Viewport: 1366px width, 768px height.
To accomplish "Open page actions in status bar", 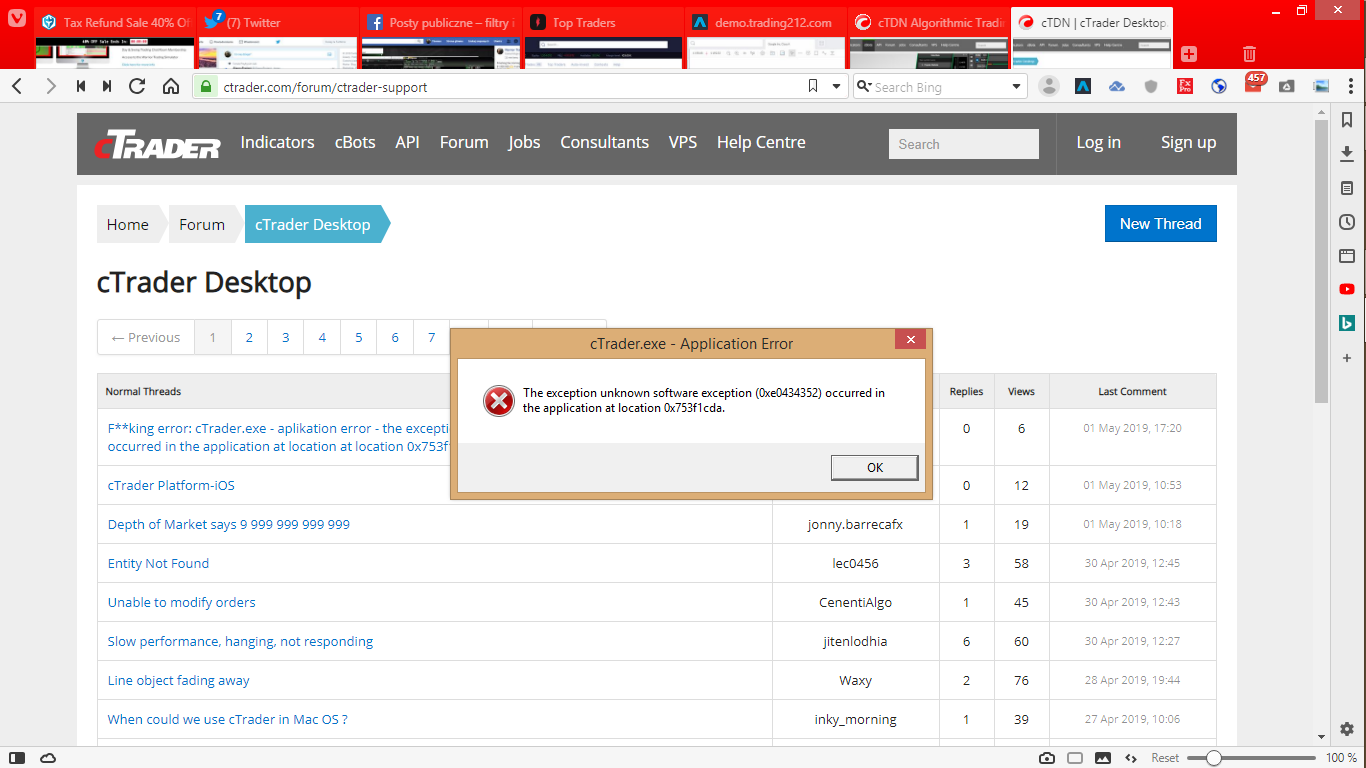I will [x=1130, y=758].
